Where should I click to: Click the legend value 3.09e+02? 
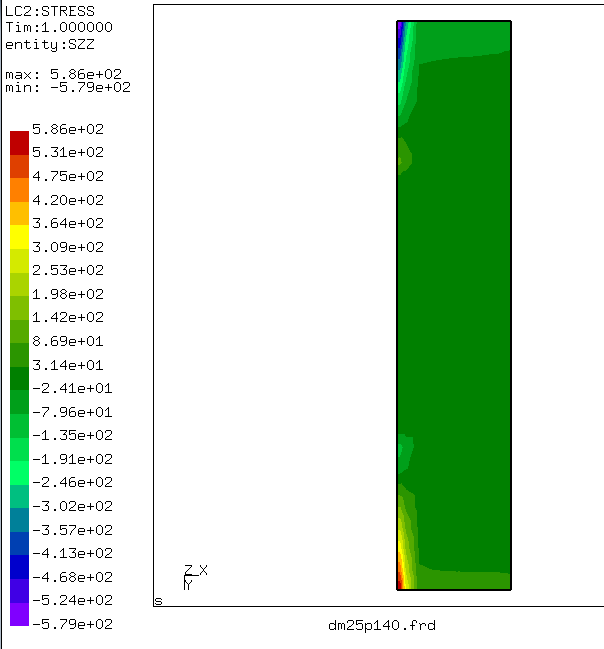click(x=68, y=248)
